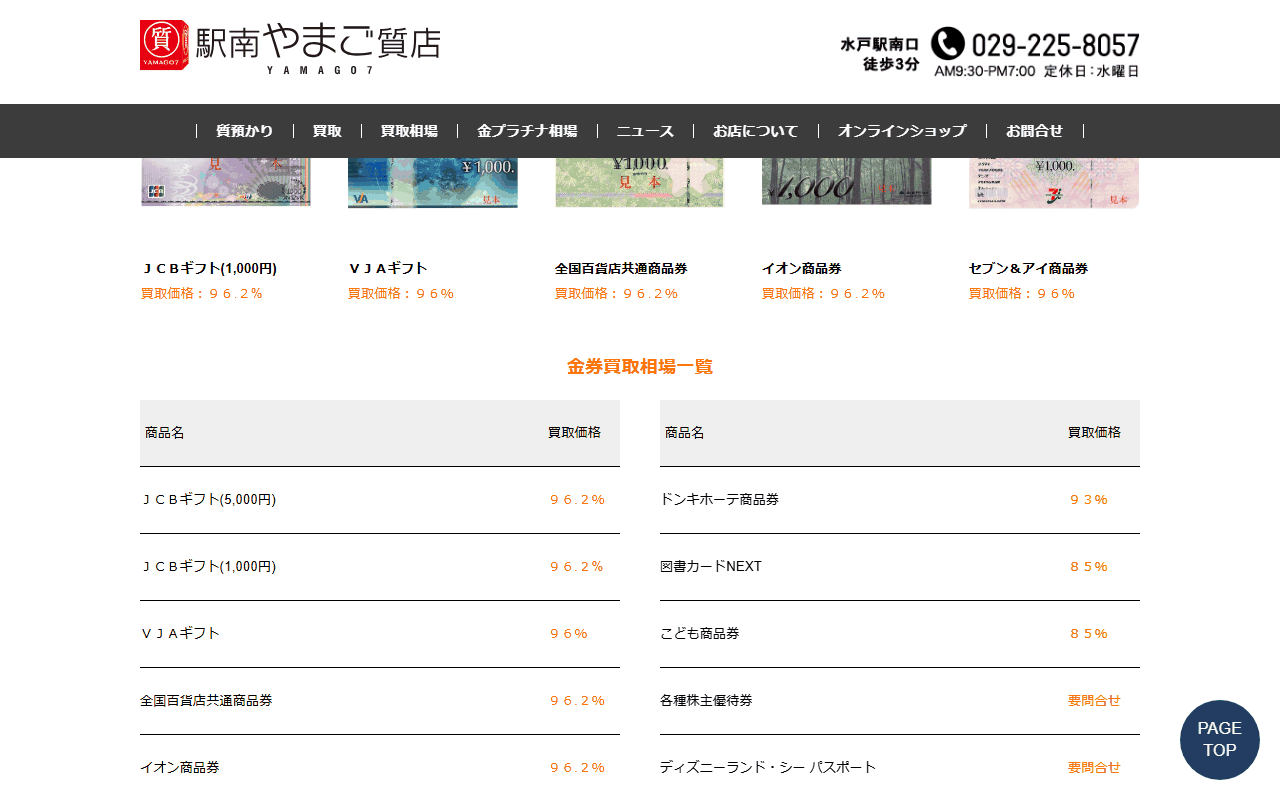Click the 要問合せ value for ディズニー パスポート
1280x800 pixels.
coord(1094,767)
